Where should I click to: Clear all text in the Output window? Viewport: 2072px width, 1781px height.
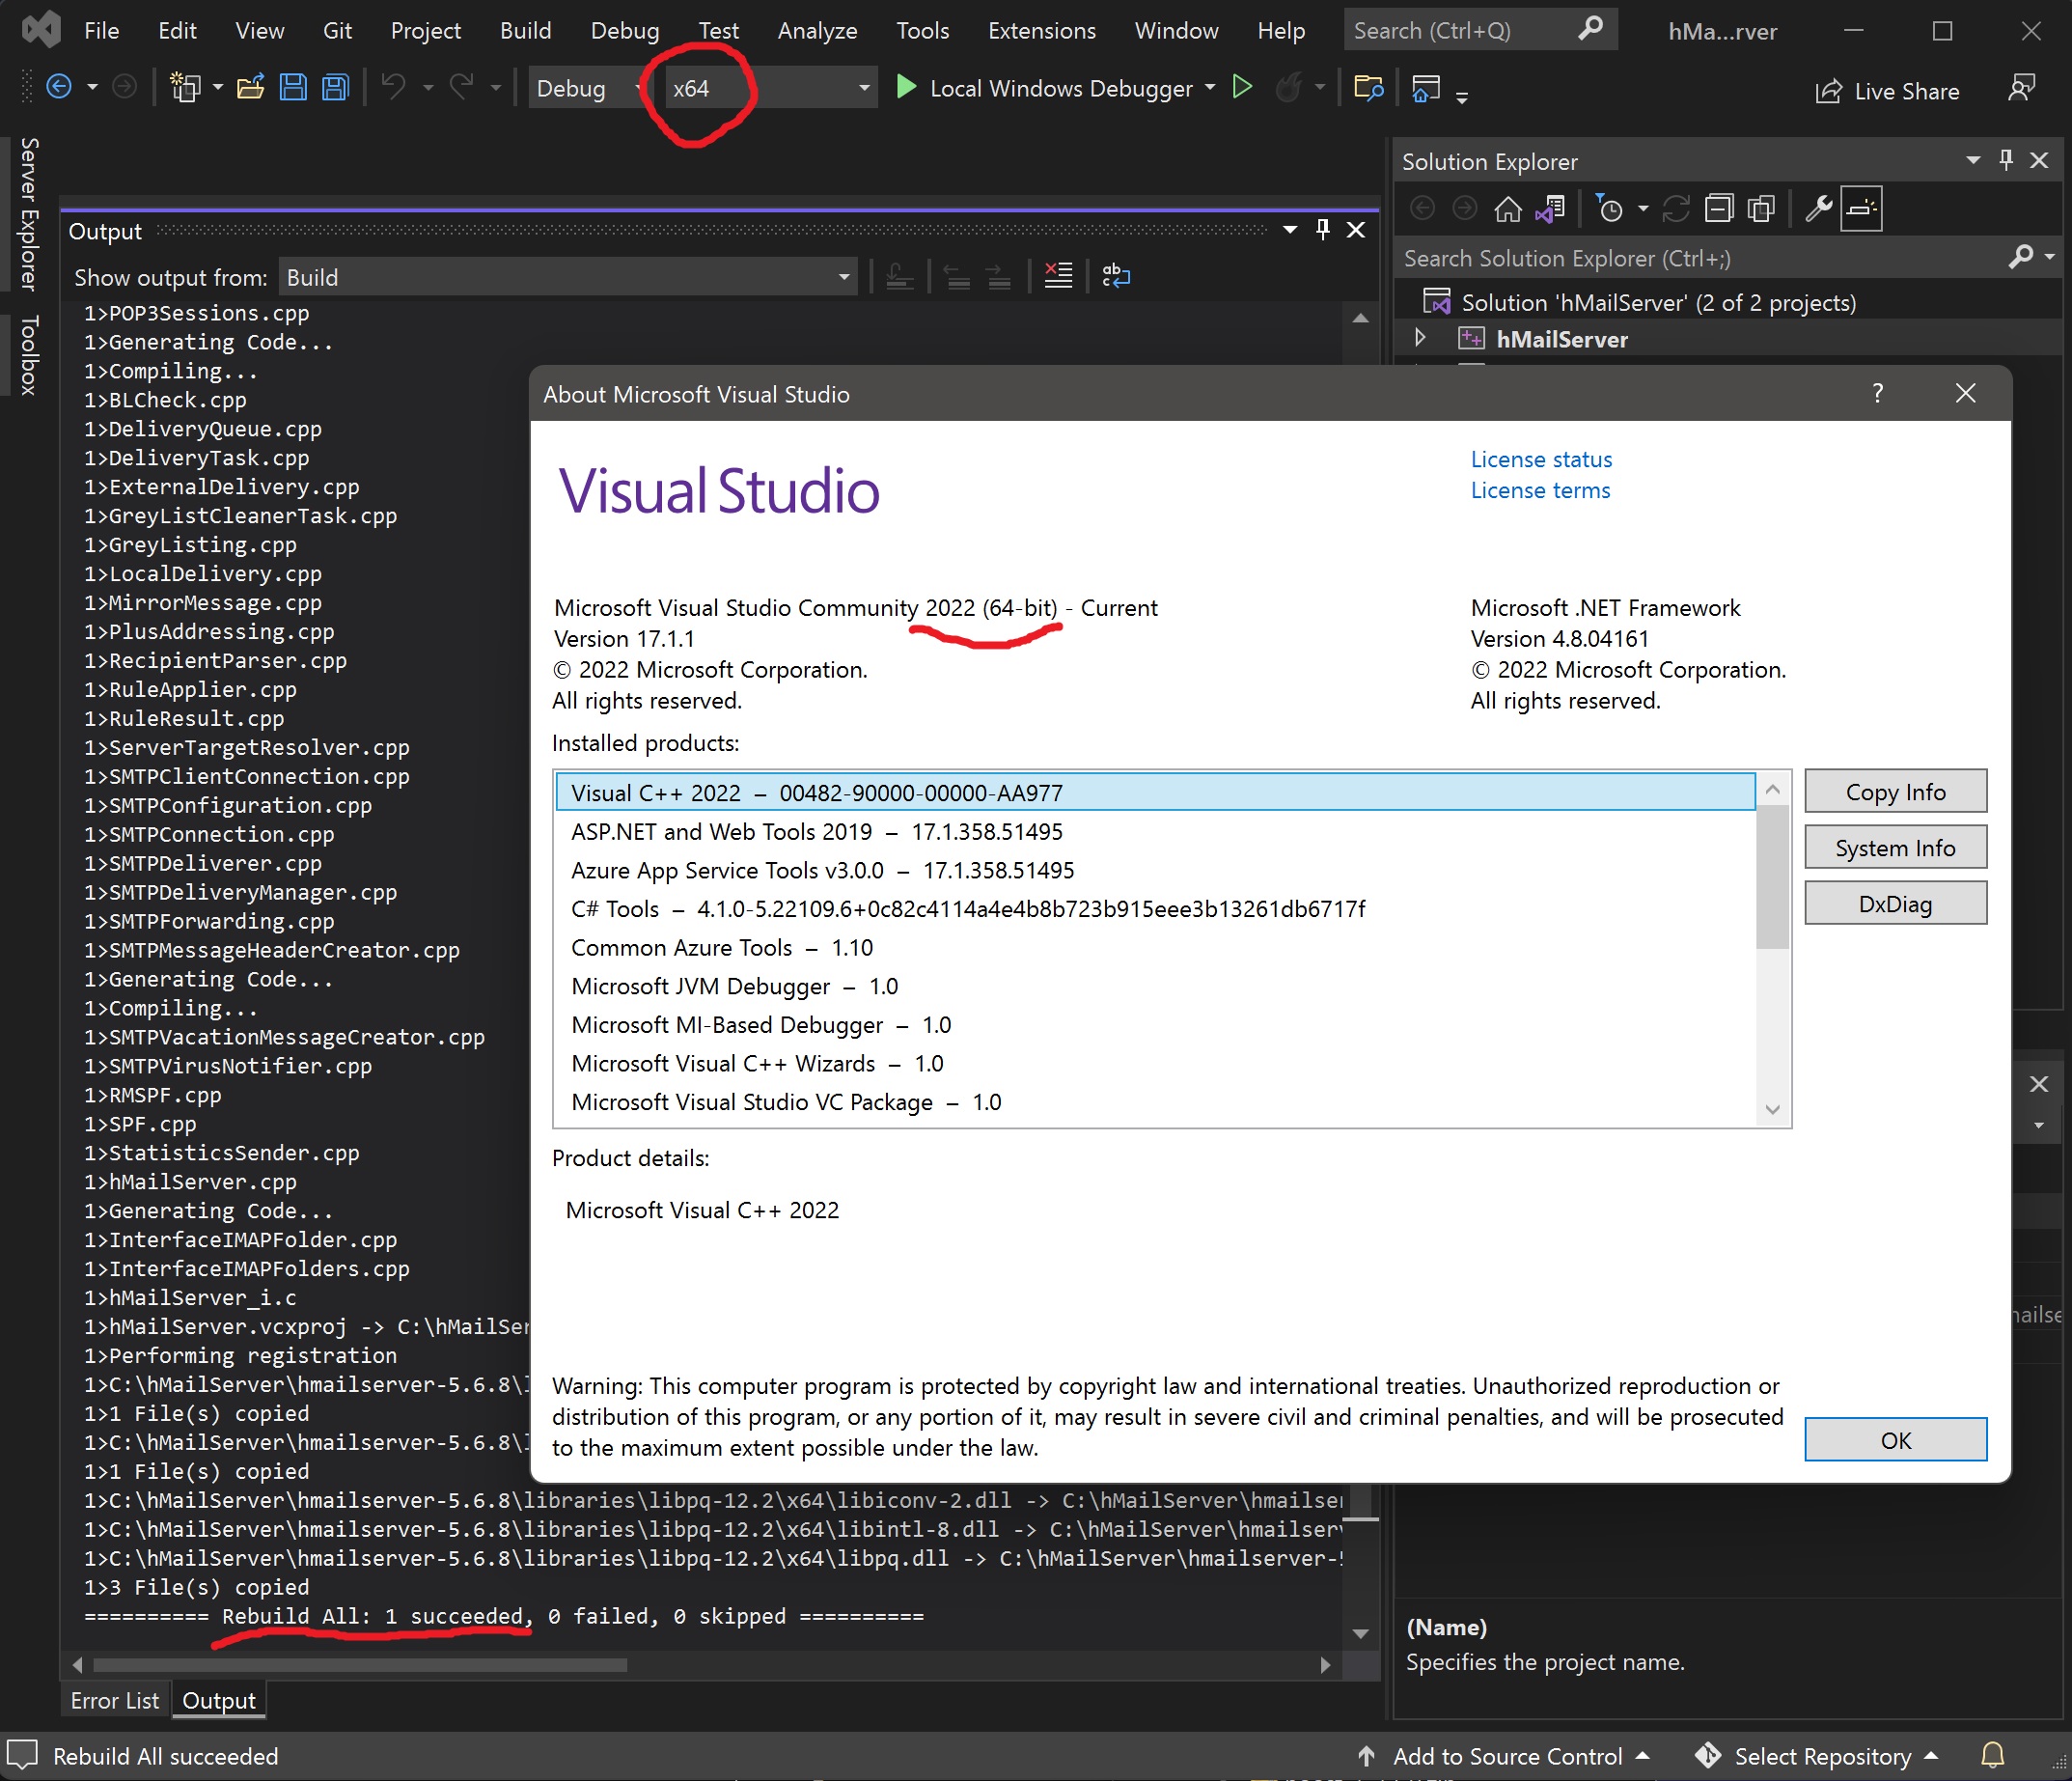(1058, 276)
